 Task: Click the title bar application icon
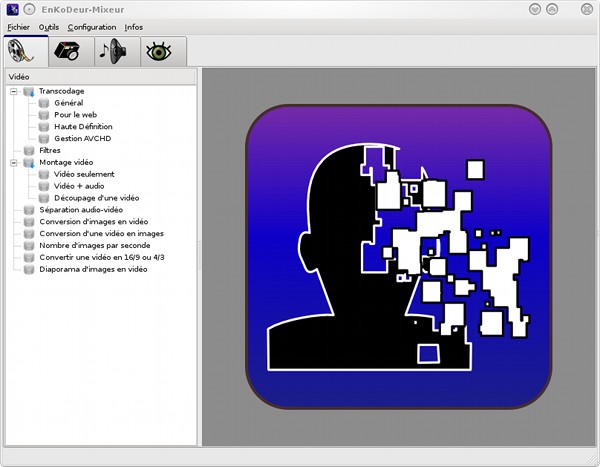13,9
